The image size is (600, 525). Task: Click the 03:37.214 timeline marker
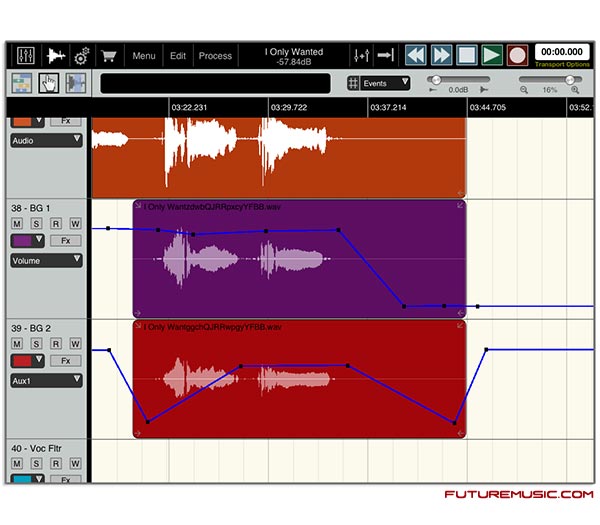tap(388, 108)
